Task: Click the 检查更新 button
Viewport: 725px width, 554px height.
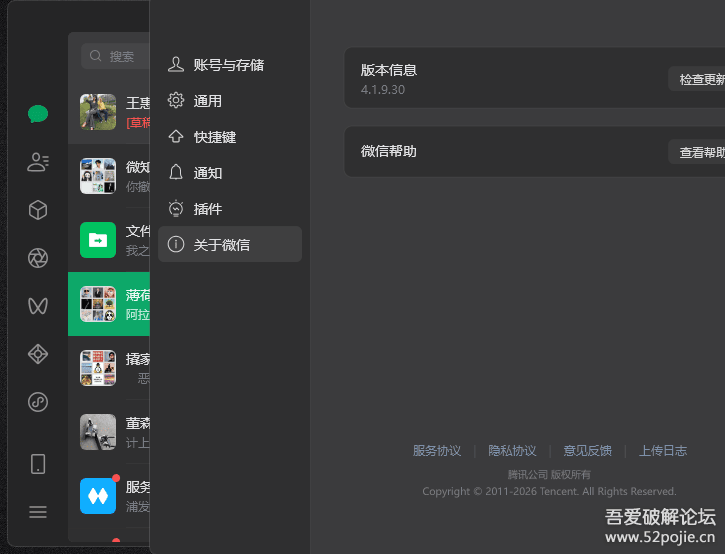Action: 697,79
